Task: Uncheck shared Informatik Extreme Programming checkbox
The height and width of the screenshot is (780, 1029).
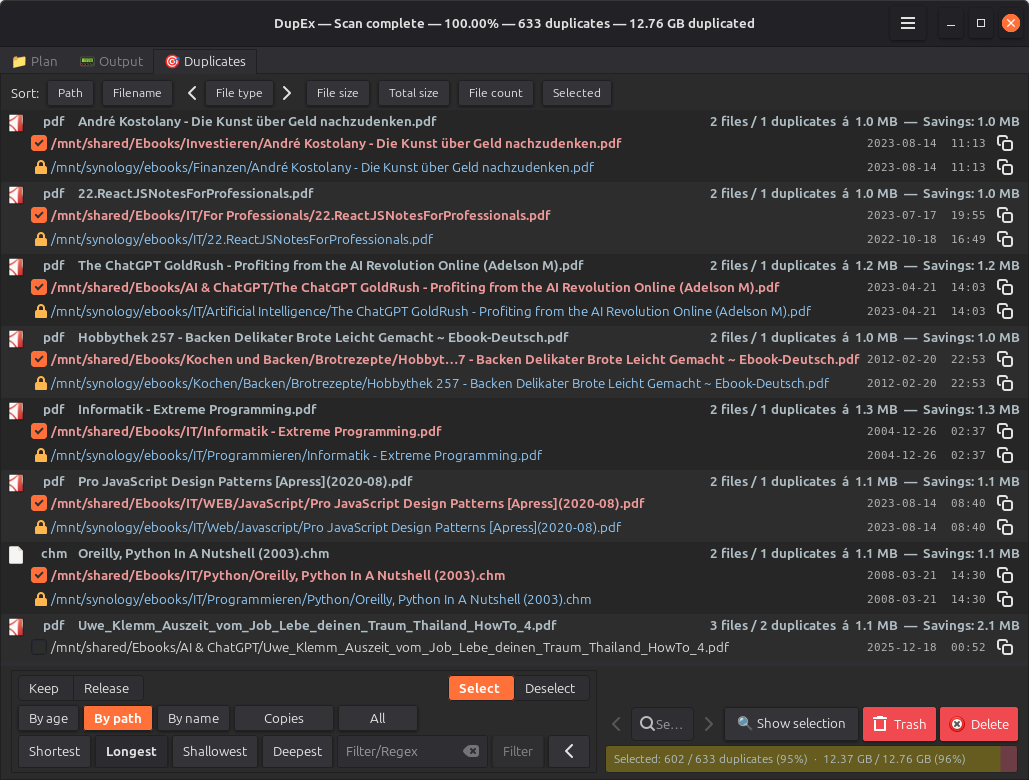Action: tap(39, 432)
